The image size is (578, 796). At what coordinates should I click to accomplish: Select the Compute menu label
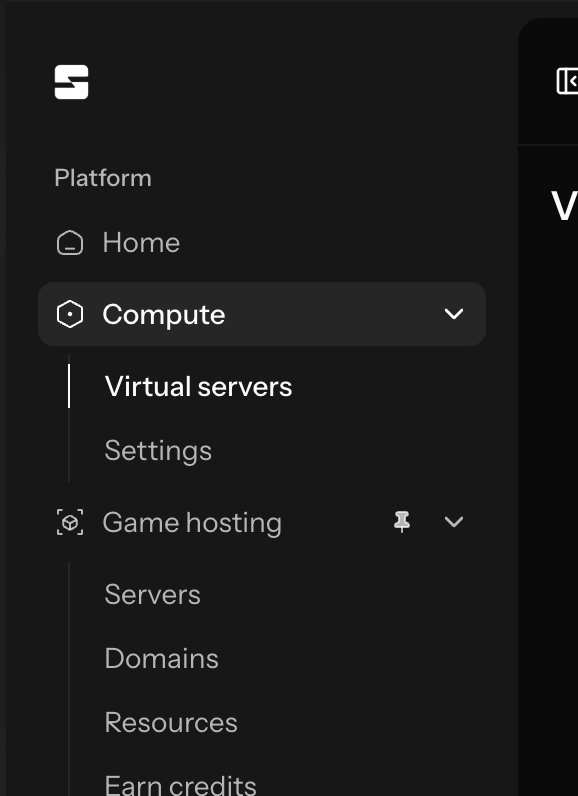click(163, 315)
